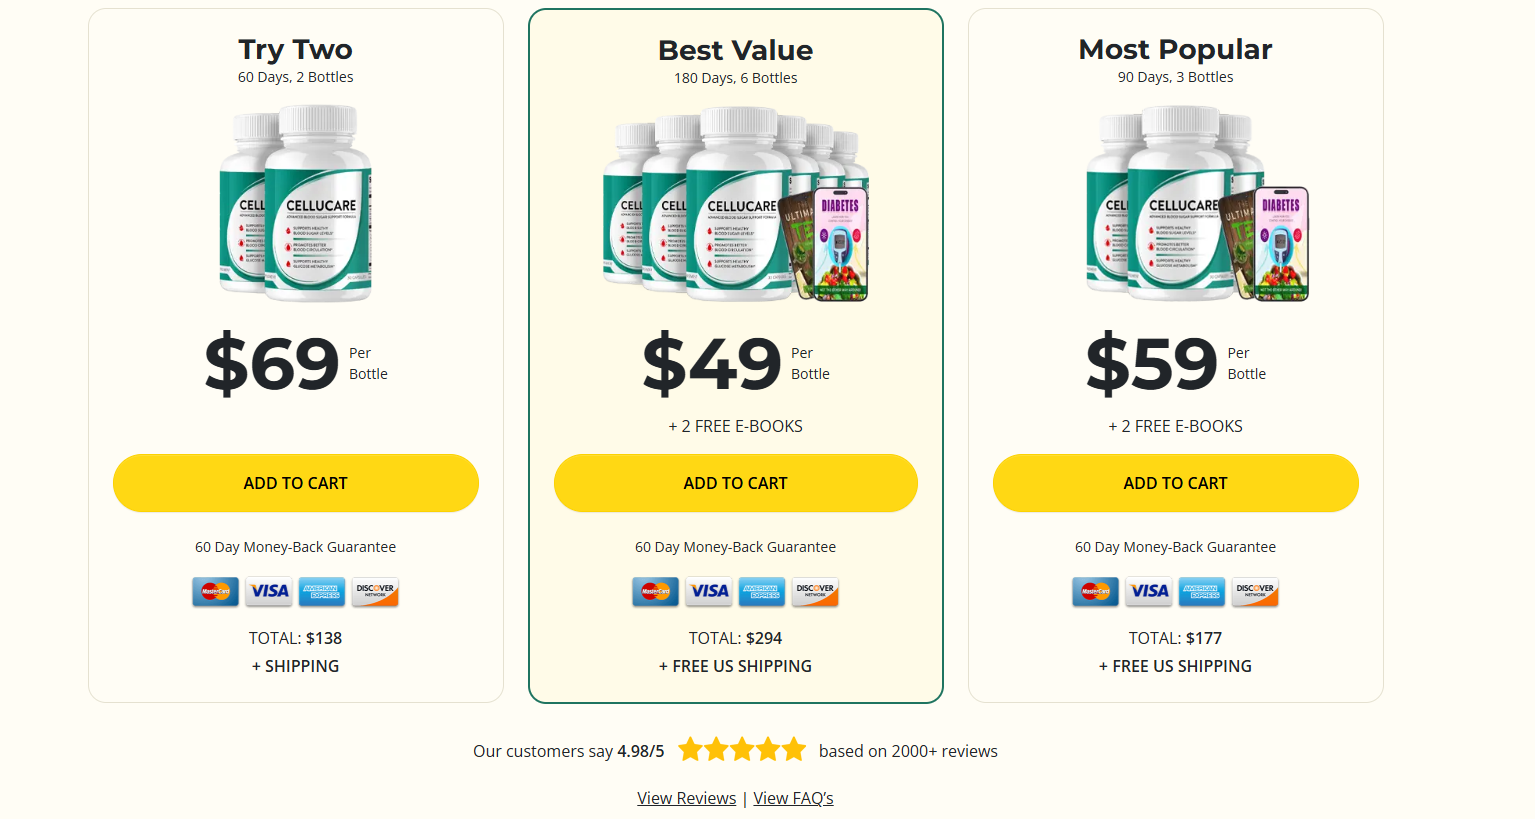Click the six-bottle Cellucare product image
This screenshot has width=1535, height=819.
click(x=736, y=204)
